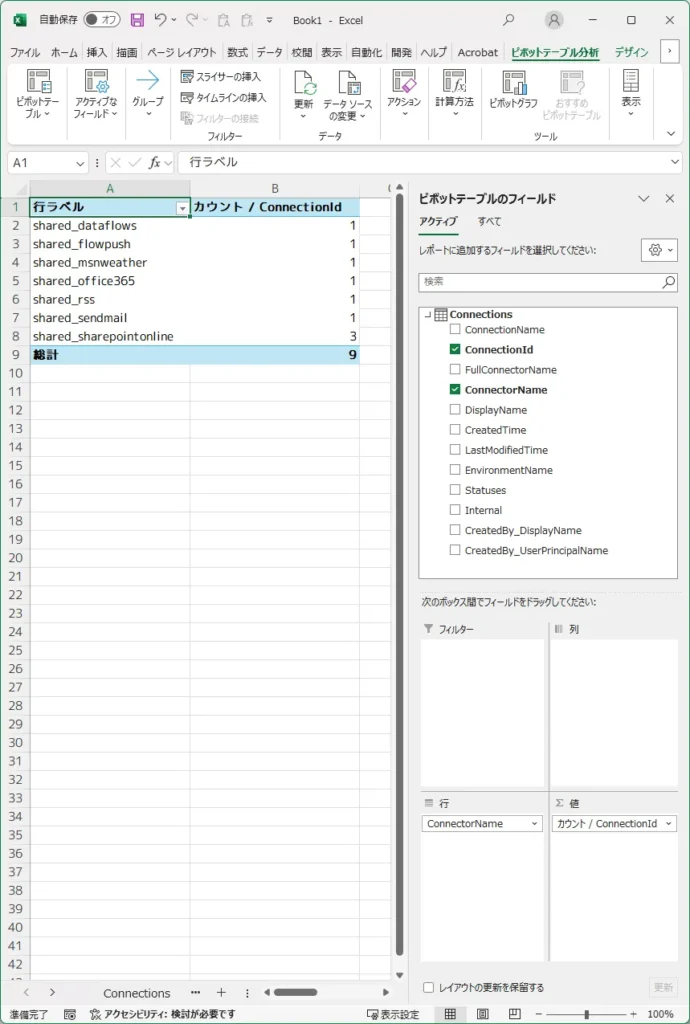
Task: Click the 更新 refresh icon in ribbon
Action: (x=303, y=84)
